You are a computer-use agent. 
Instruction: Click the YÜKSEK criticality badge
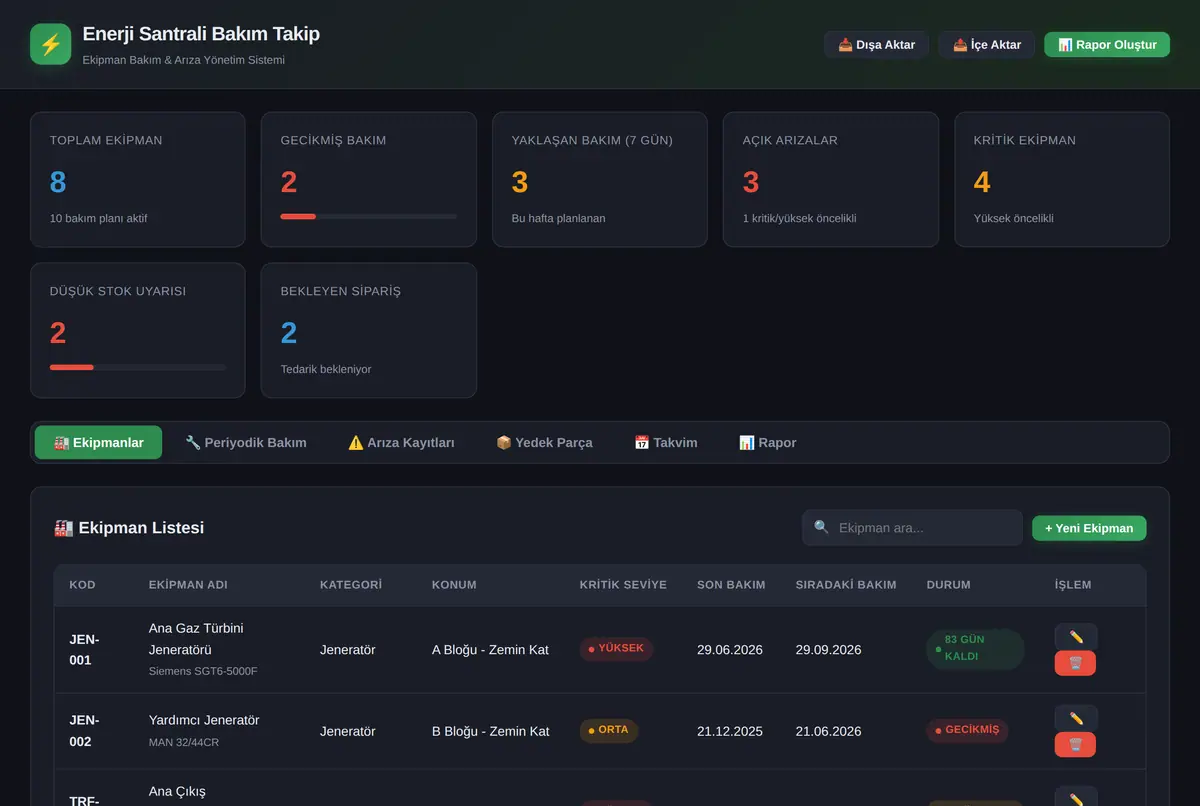[x=616, y=649]
